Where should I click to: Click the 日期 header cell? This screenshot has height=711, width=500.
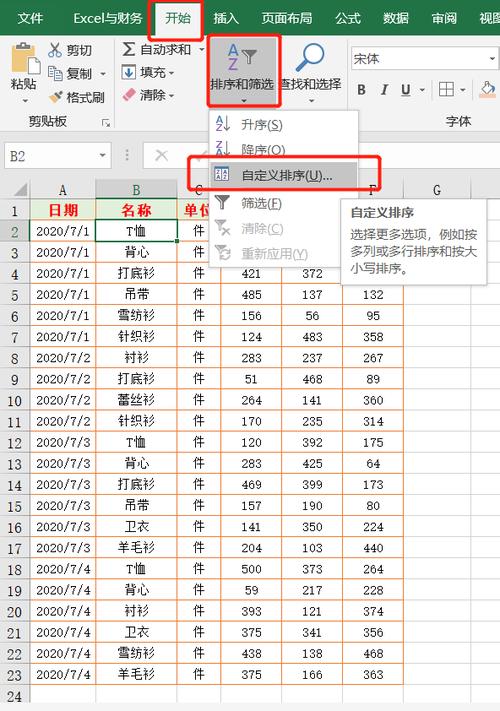(63, 209)
